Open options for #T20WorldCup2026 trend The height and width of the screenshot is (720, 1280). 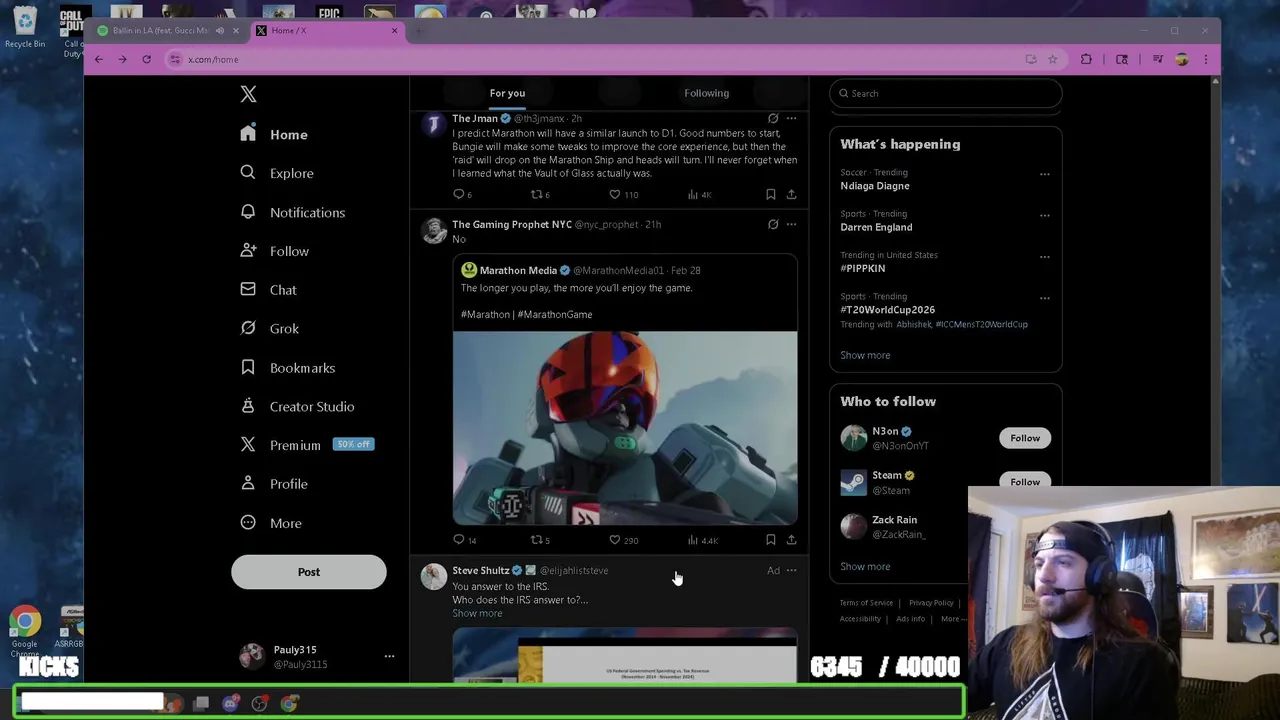[1044, 298]
